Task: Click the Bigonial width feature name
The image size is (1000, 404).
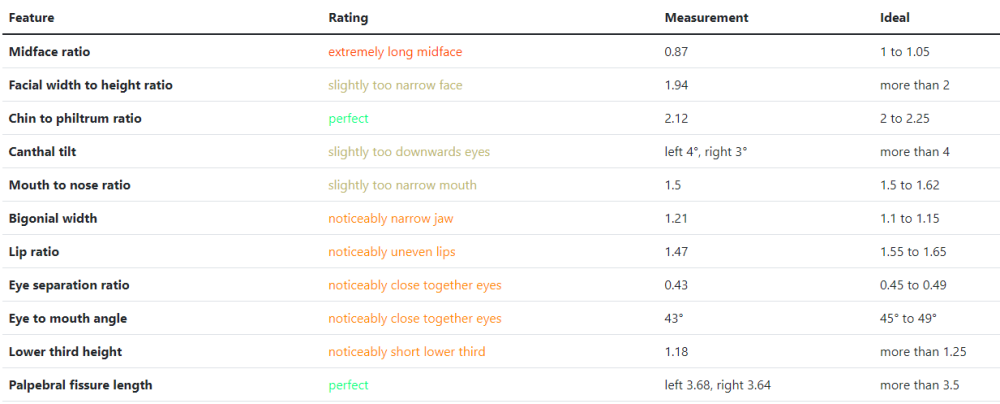Action: click(x=53, y=218)
